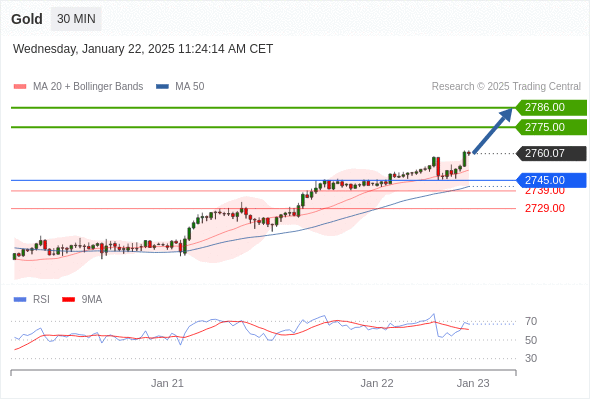Viewport: 590px width, 400px height.
Task: Click the 30 MIN timeframe badge
Action: tap(76, 19)
